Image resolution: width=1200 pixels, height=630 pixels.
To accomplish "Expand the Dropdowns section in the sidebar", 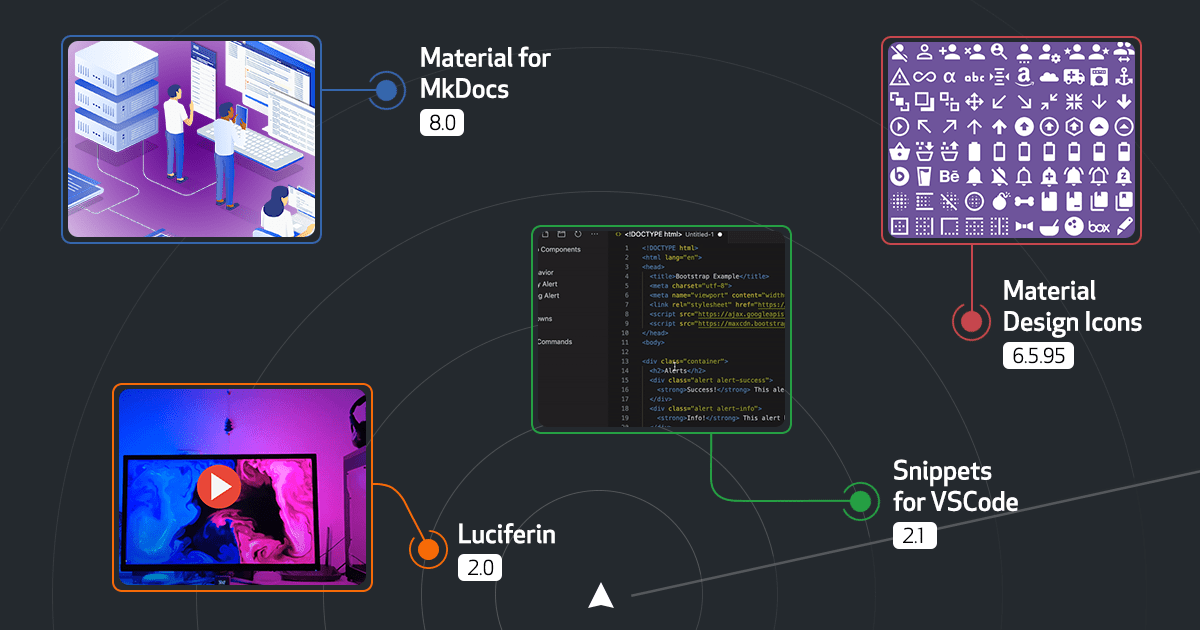I will coord(544,319).
